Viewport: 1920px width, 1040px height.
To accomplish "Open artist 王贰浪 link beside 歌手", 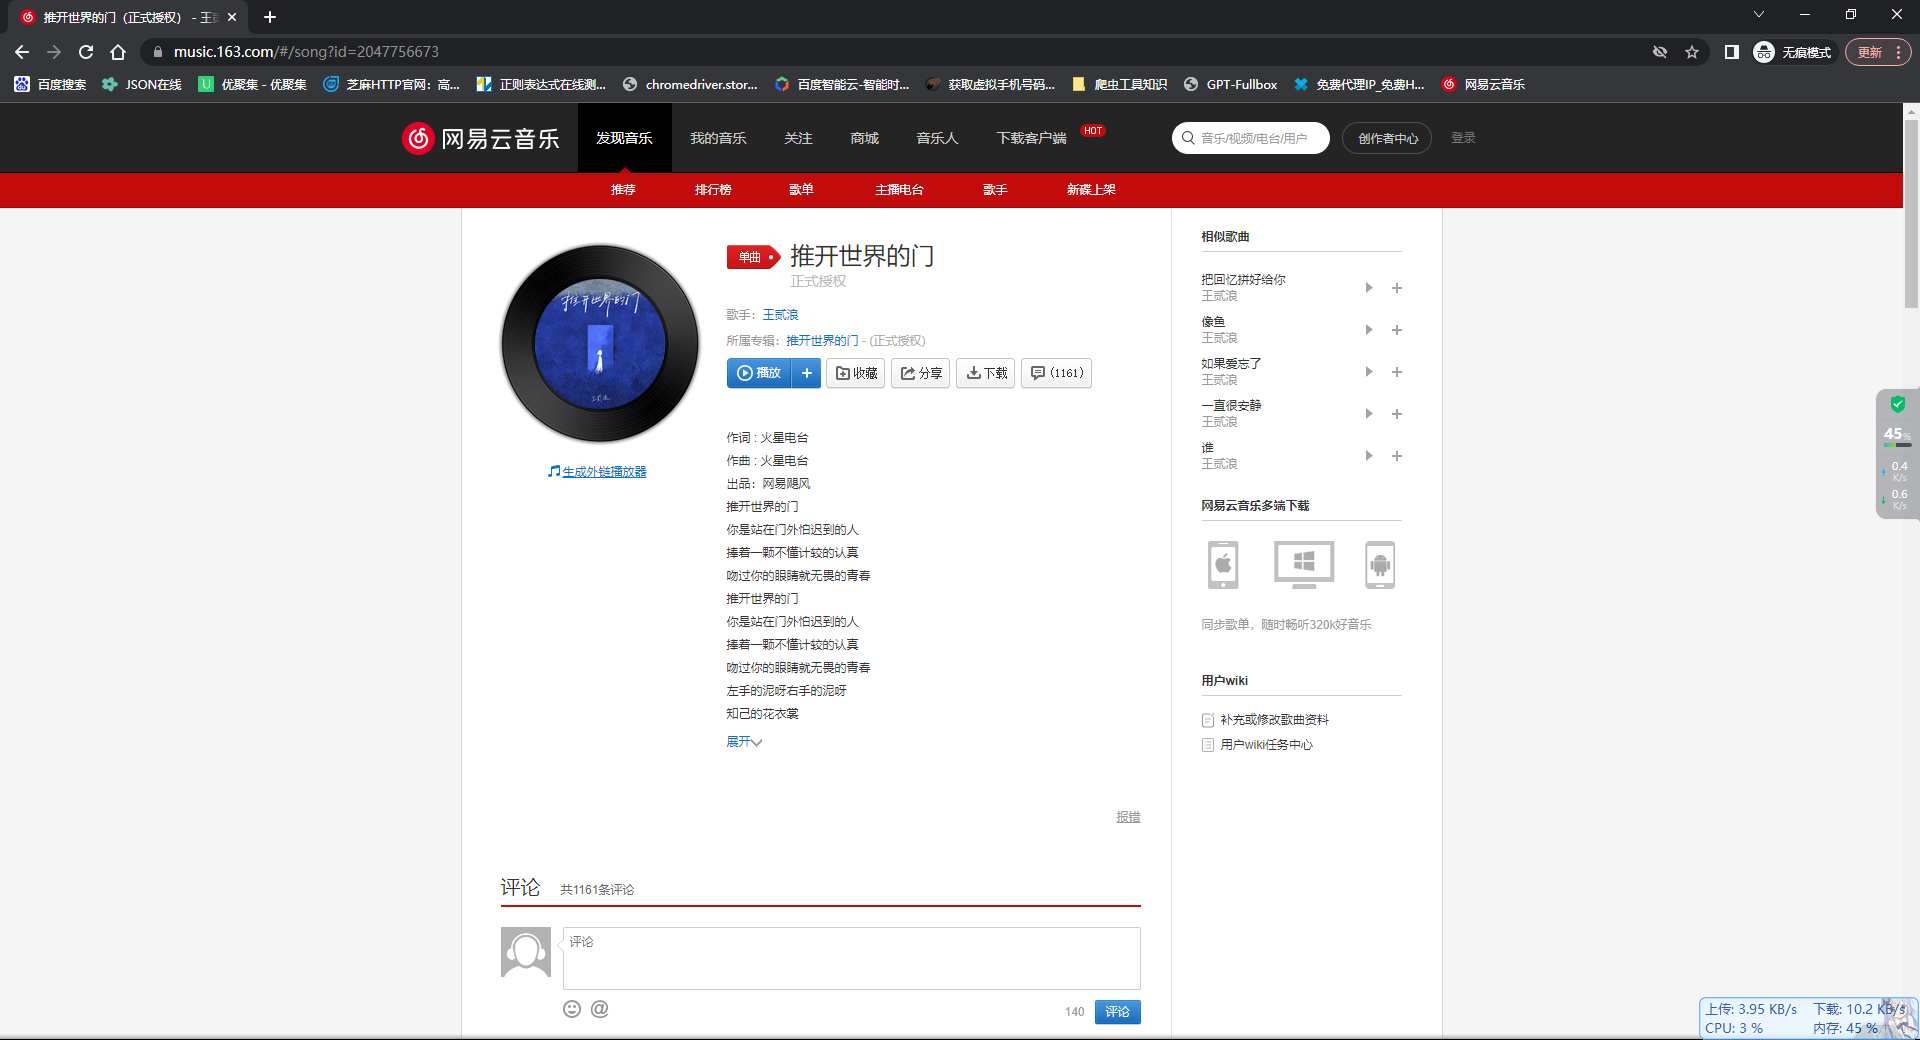I will pyautogui.click(x=780, y=315).
